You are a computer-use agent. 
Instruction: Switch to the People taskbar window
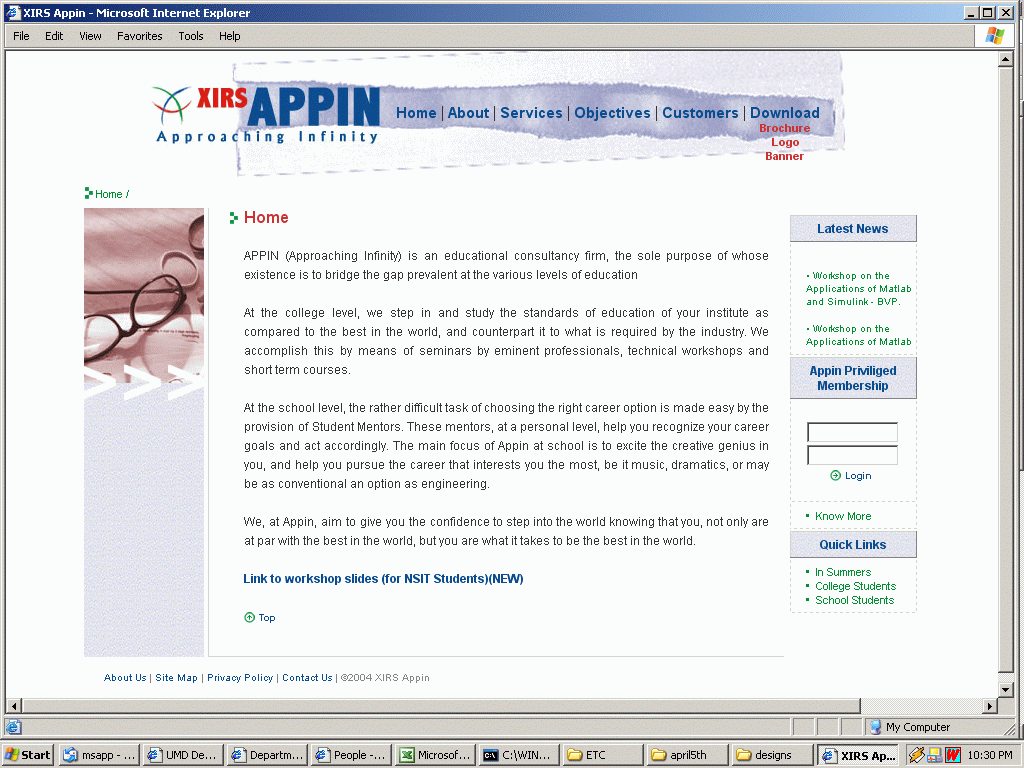coord(351,755)
